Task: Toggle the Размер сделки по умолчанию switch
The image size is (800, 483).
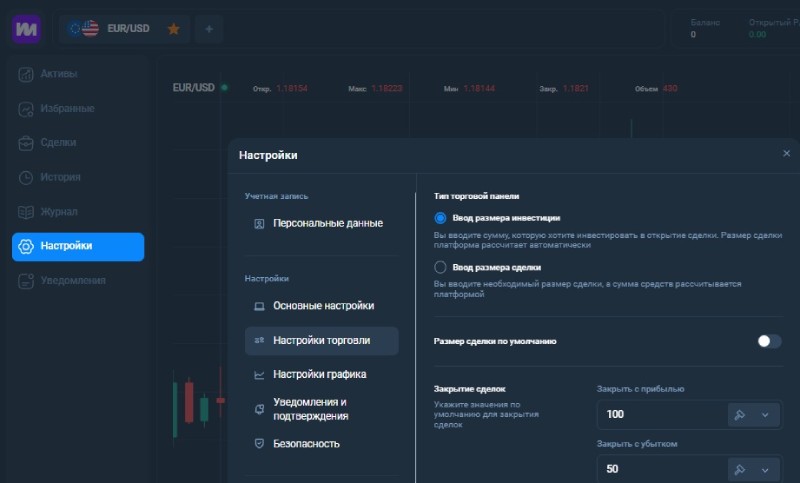Action: (768, 341)
